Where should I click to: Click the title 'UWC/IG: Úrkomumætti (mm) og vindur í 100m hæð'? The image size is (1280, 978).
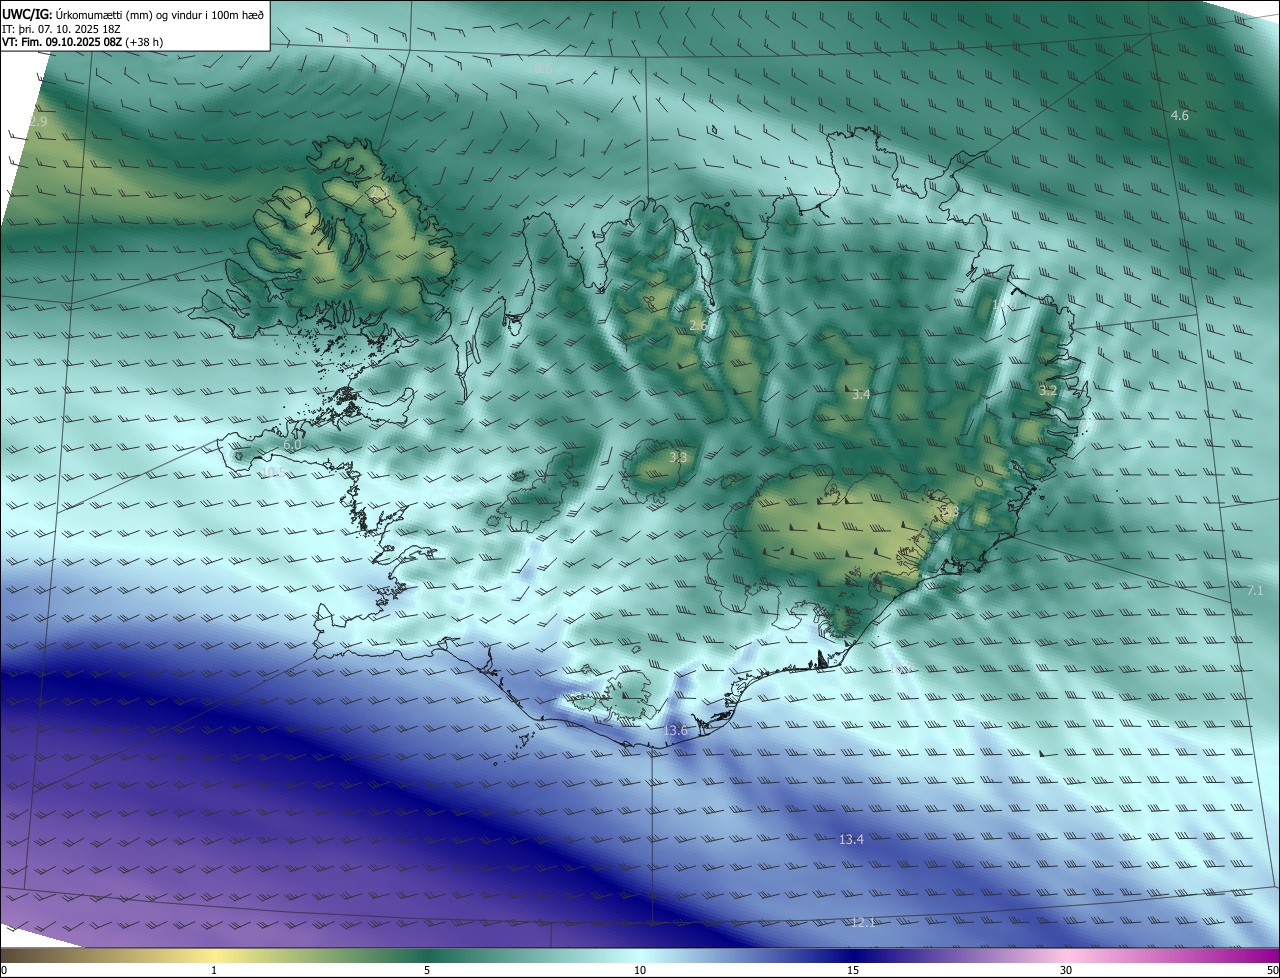[x=133, y=14]
